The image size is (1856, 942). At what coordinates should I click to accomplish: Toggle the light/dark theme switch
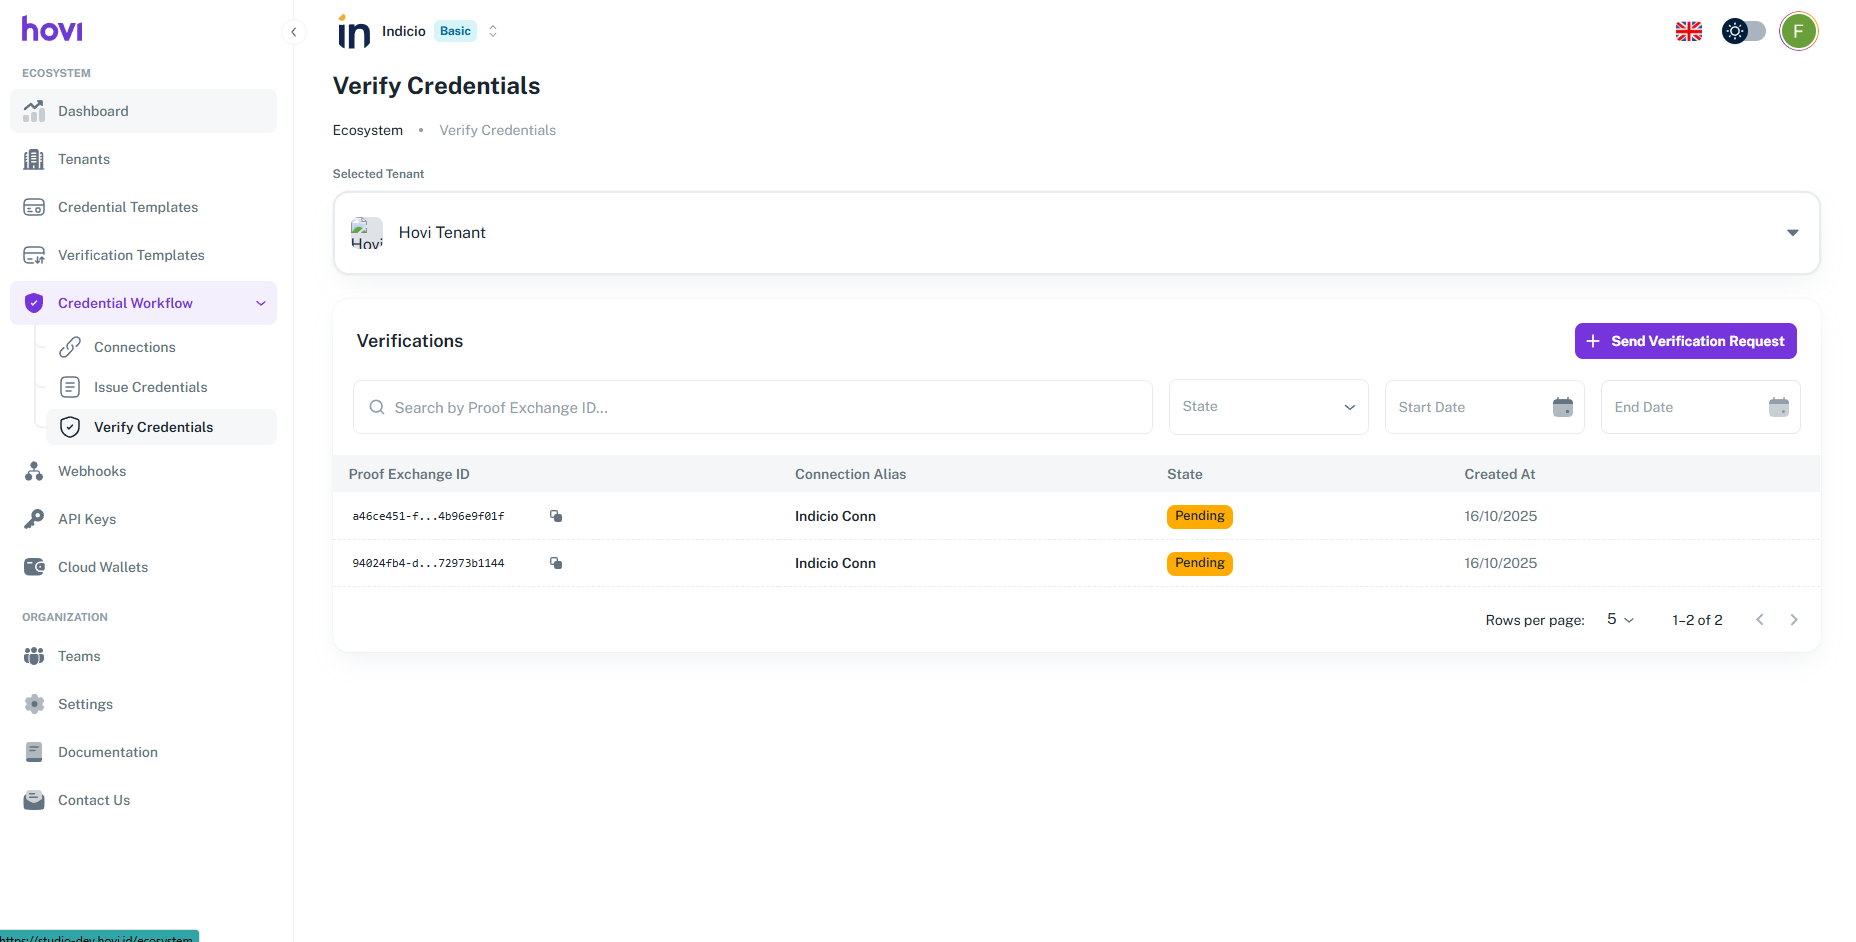1743,31
